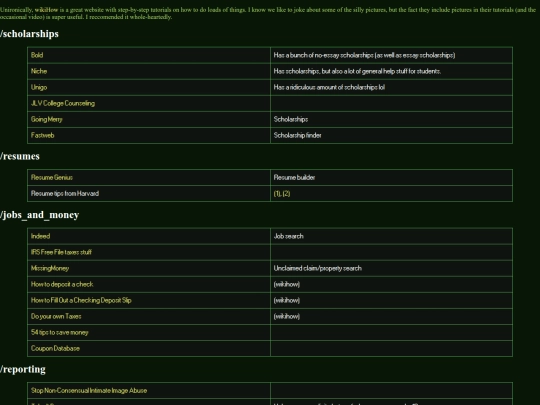
Task: Open the Bold scholarships link
Action: click(37, 55)
